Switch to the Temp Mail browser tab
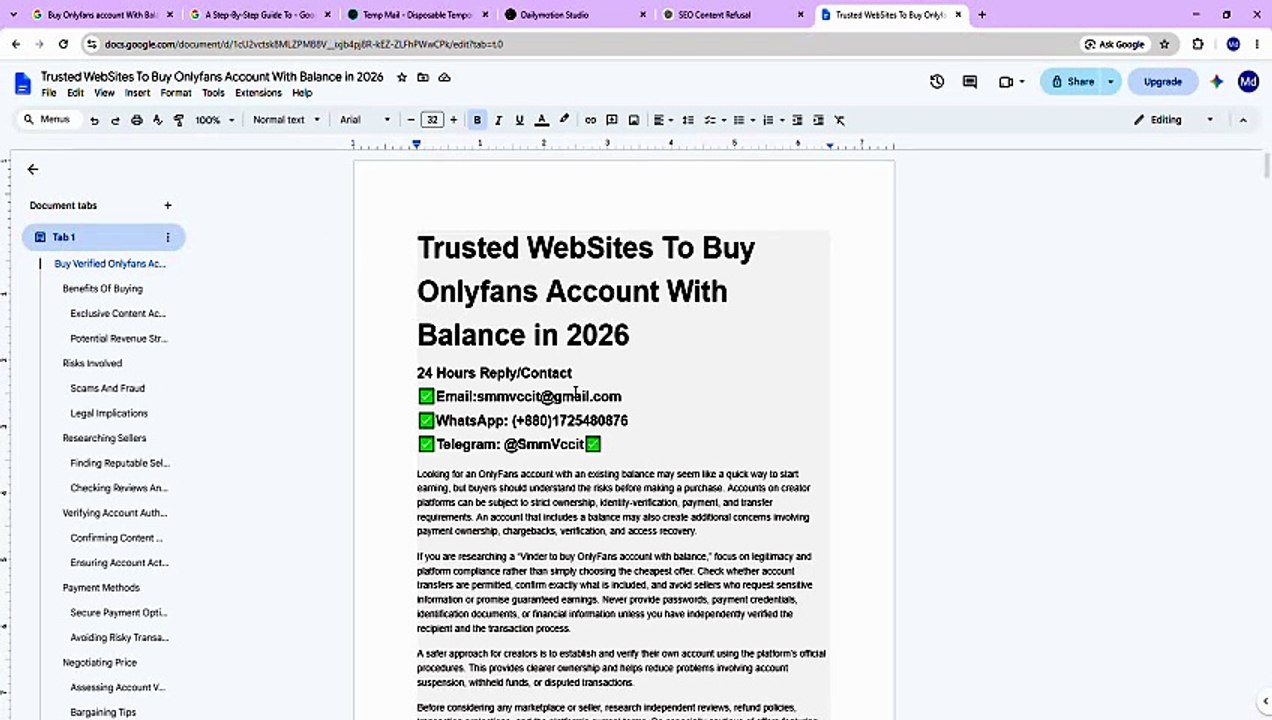The height and width of the screenshot is (720, 1272). pos(417,15)
